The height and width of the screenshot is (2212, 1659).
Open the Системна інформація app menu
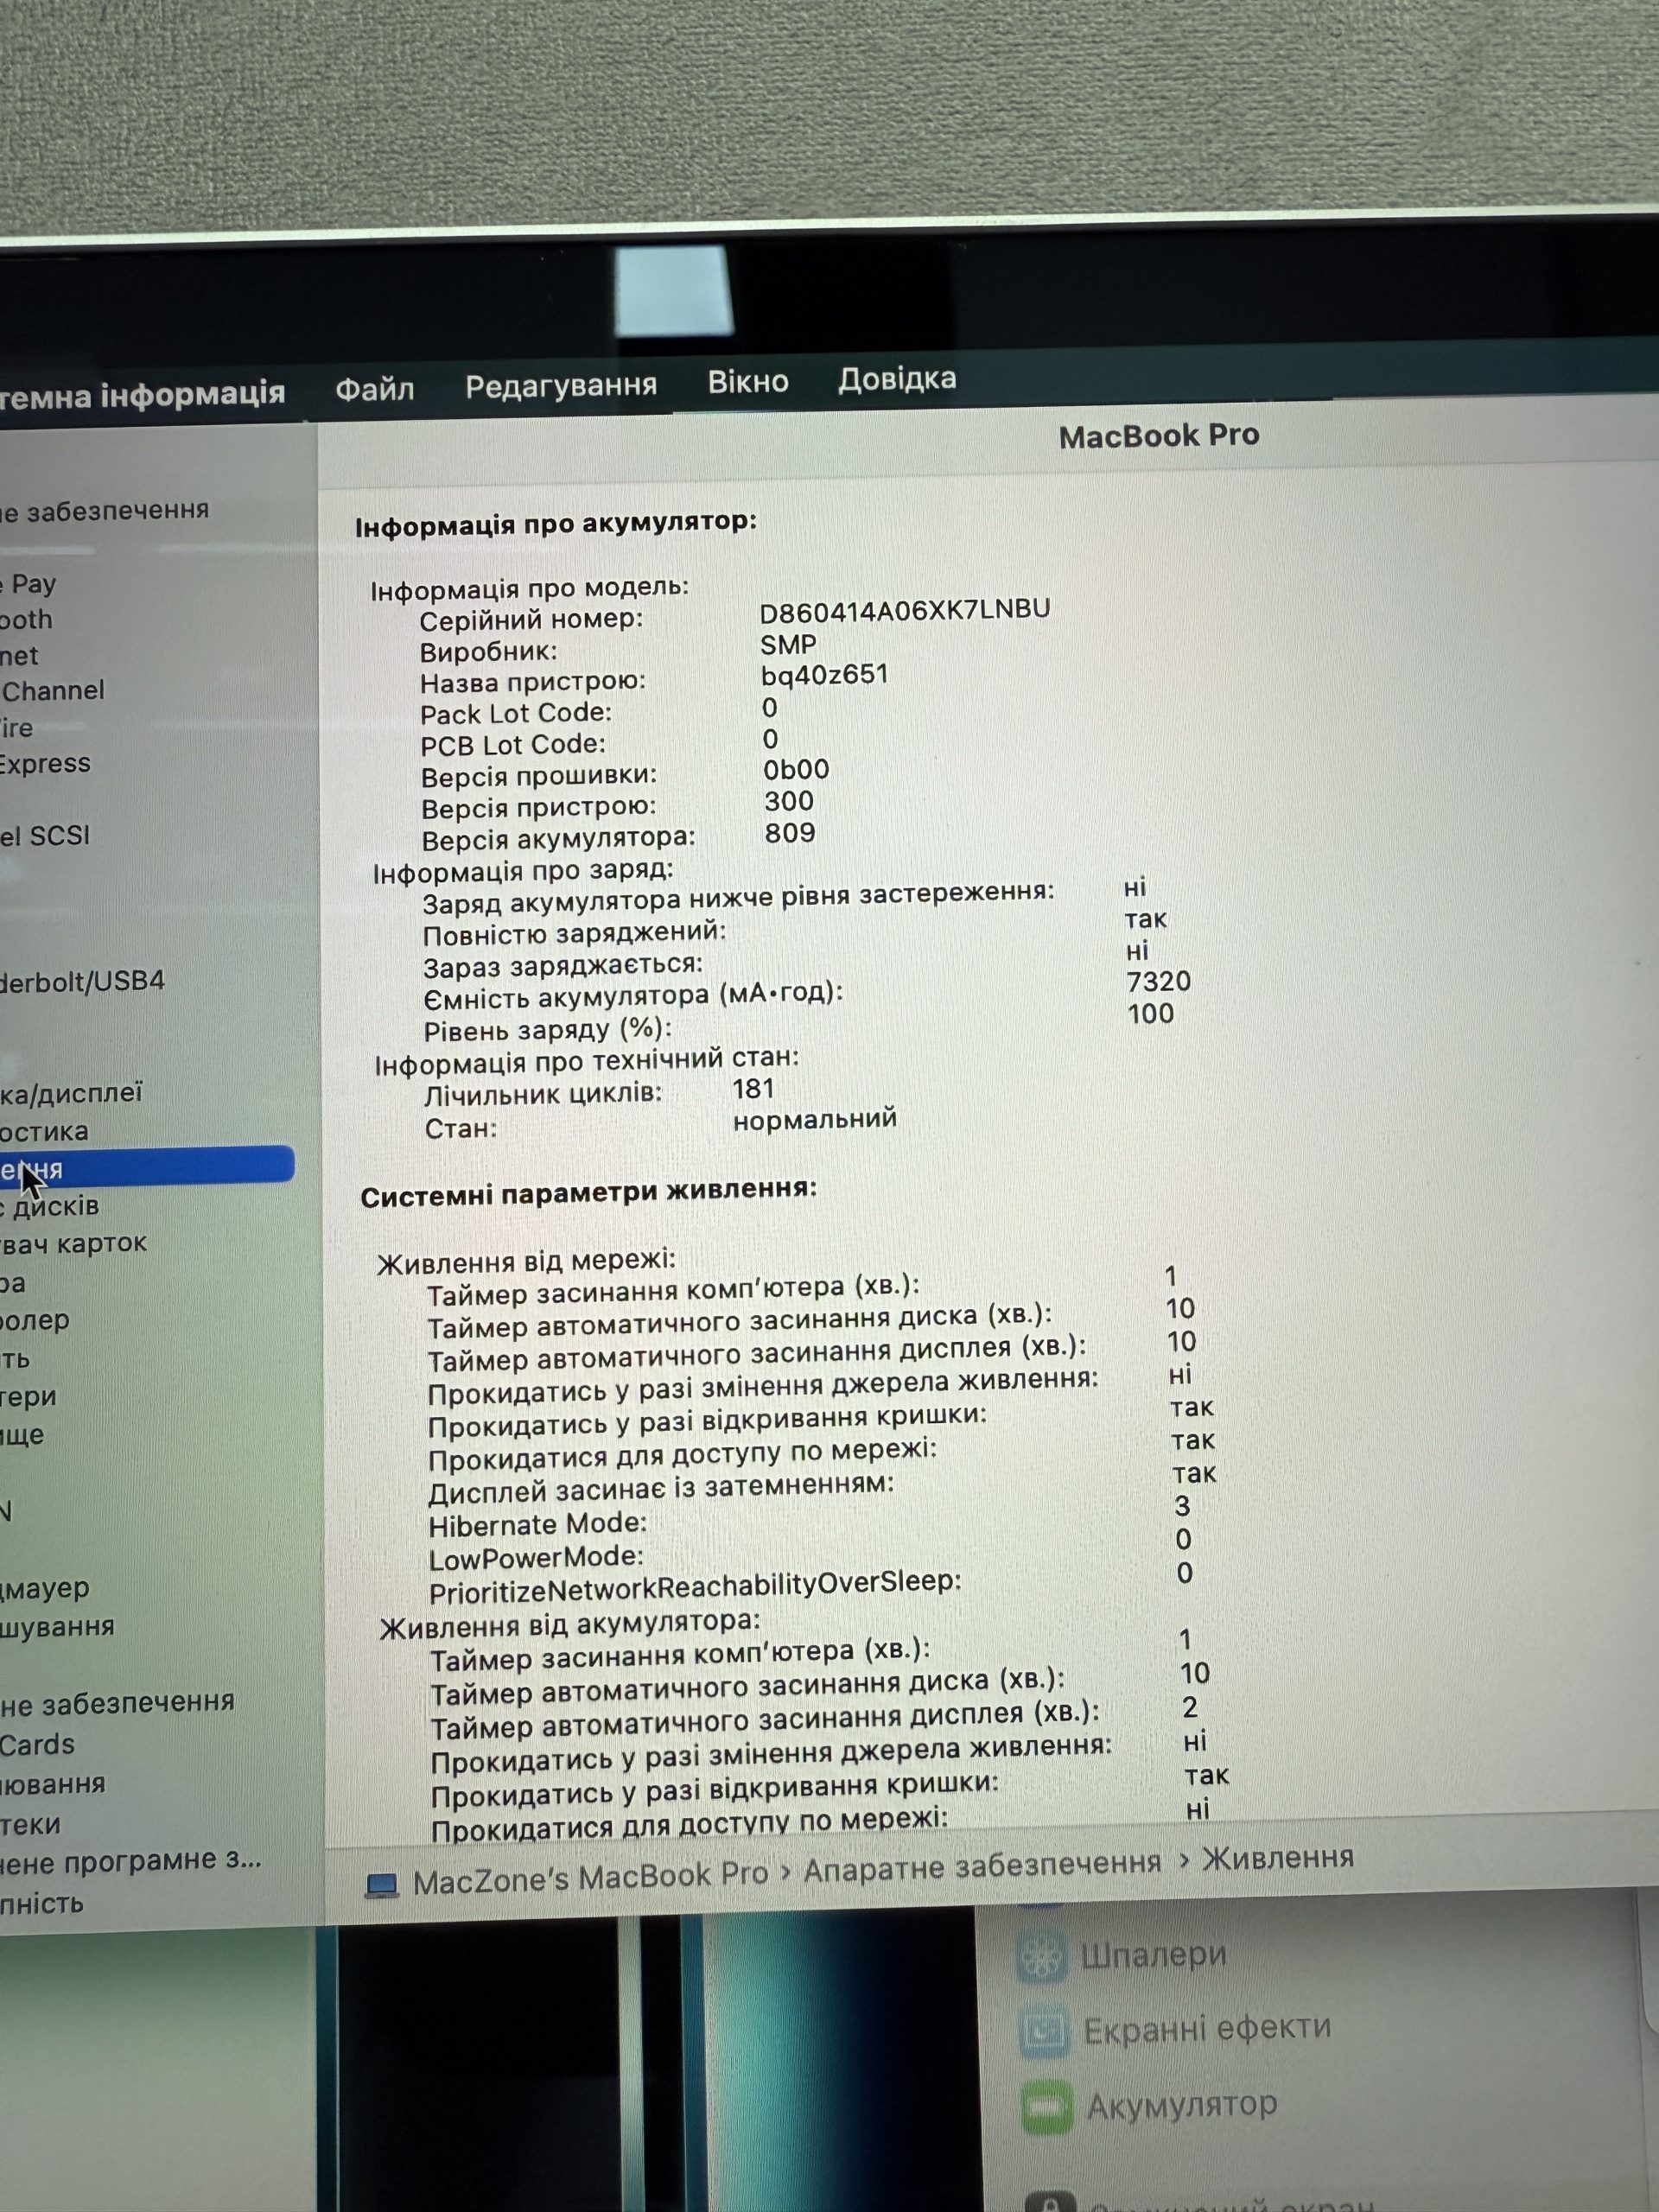(143, 394)
